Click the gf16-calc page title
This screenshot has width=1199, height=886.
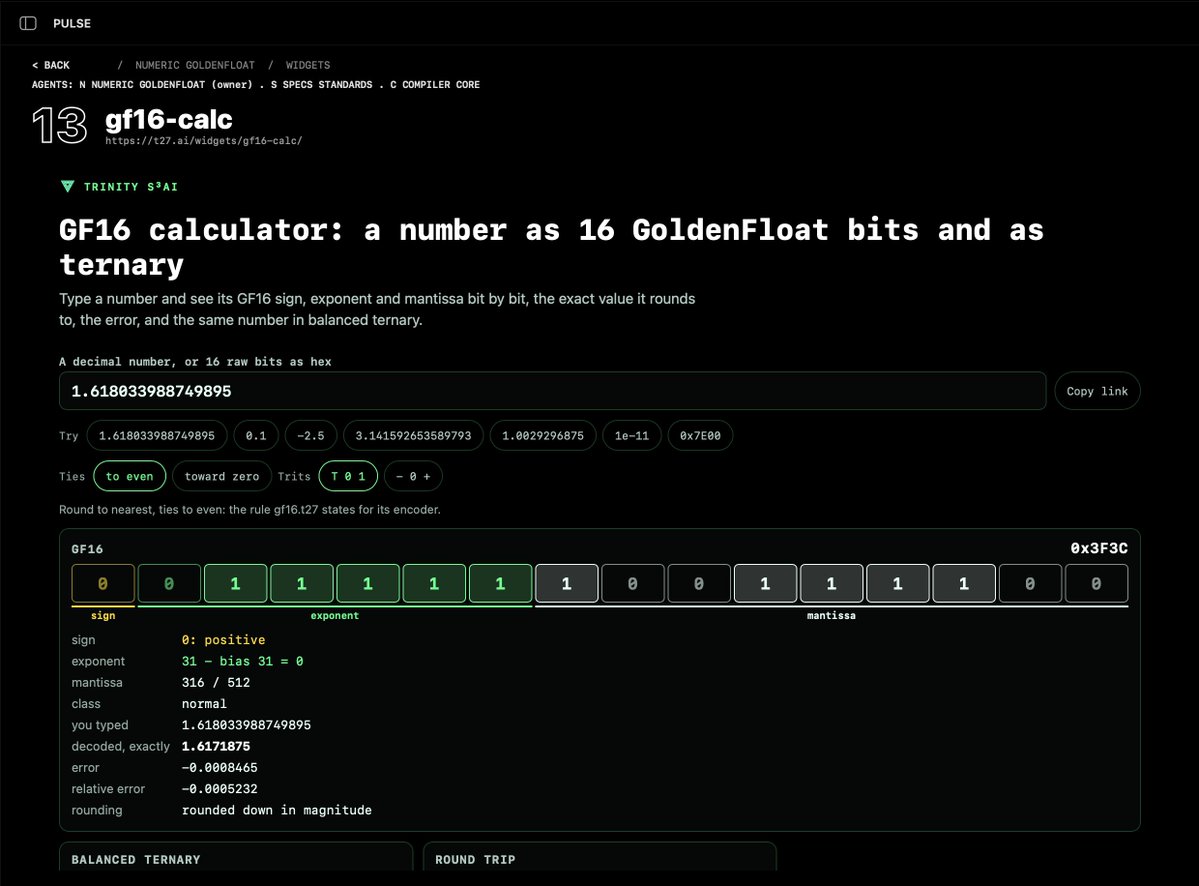pos(169,119)
